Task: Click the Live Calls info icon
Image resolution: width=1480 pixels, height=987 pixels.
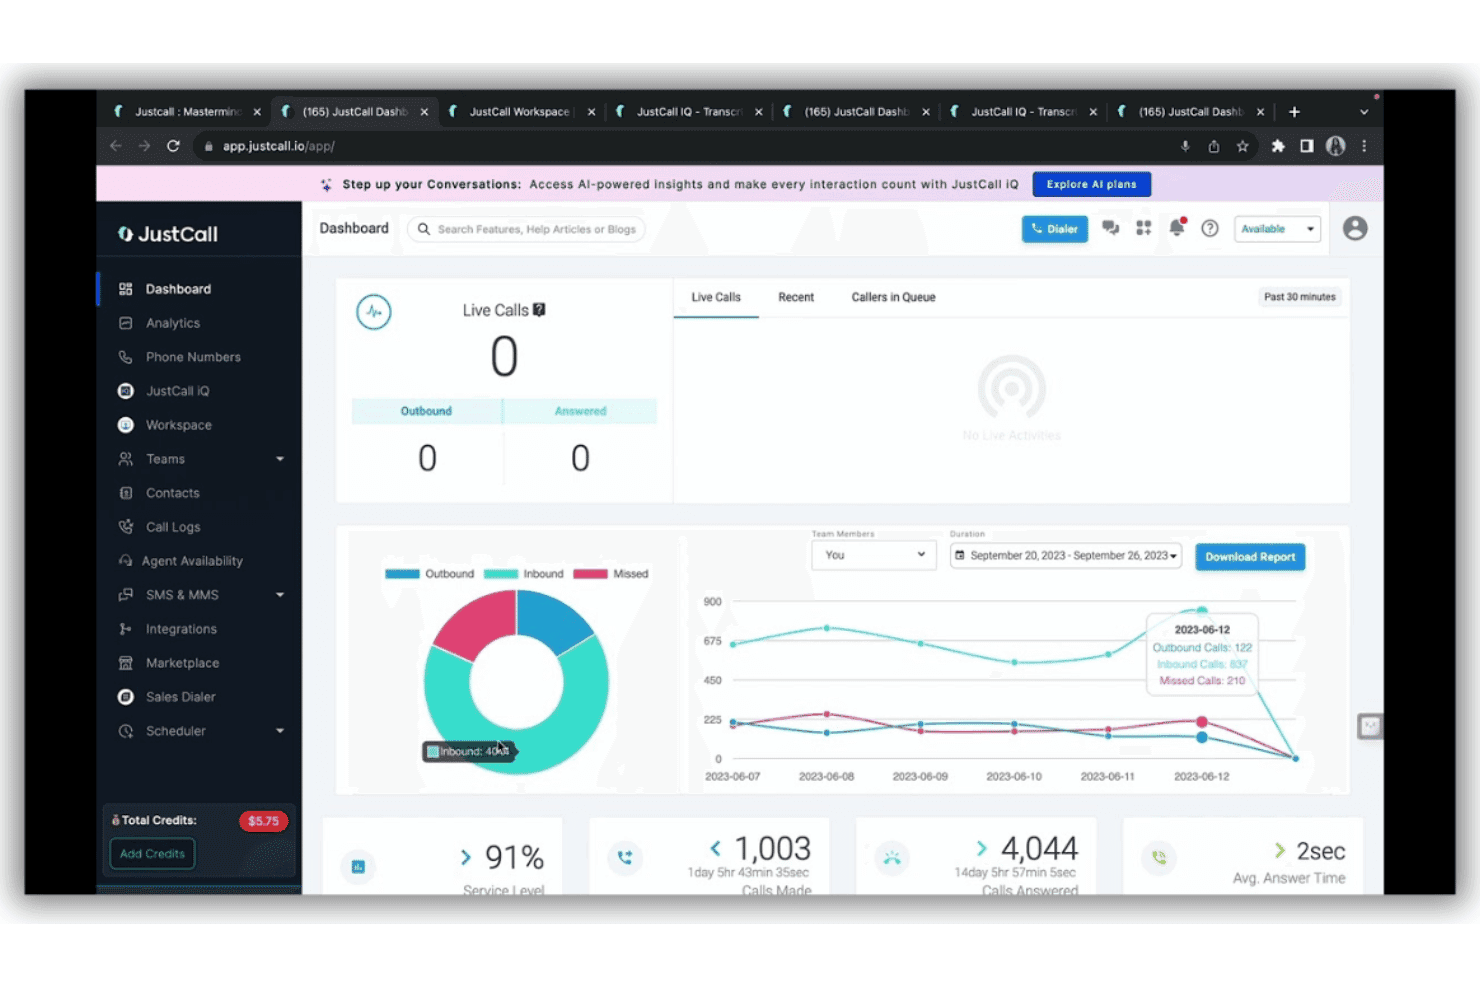Action: point(539,310)
